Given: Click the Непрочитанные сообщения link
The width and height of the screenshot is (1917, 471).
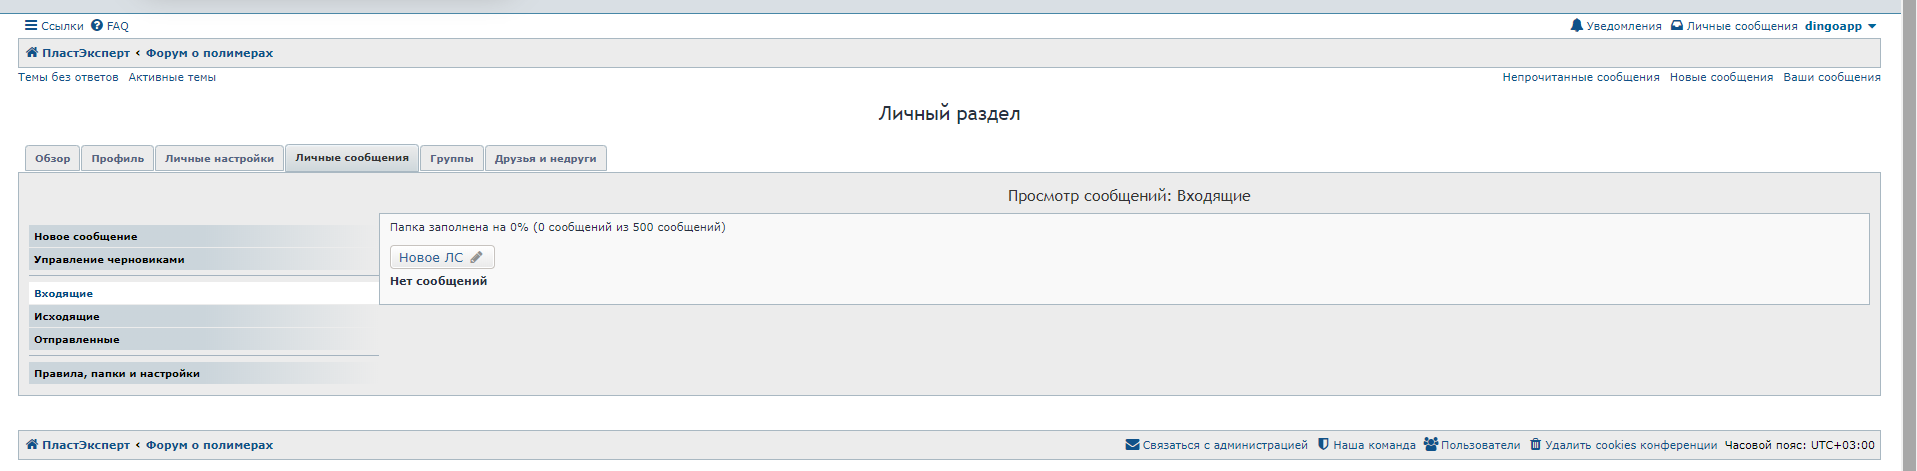Looking at the screenshot, I should click(x=1580, y=77).
